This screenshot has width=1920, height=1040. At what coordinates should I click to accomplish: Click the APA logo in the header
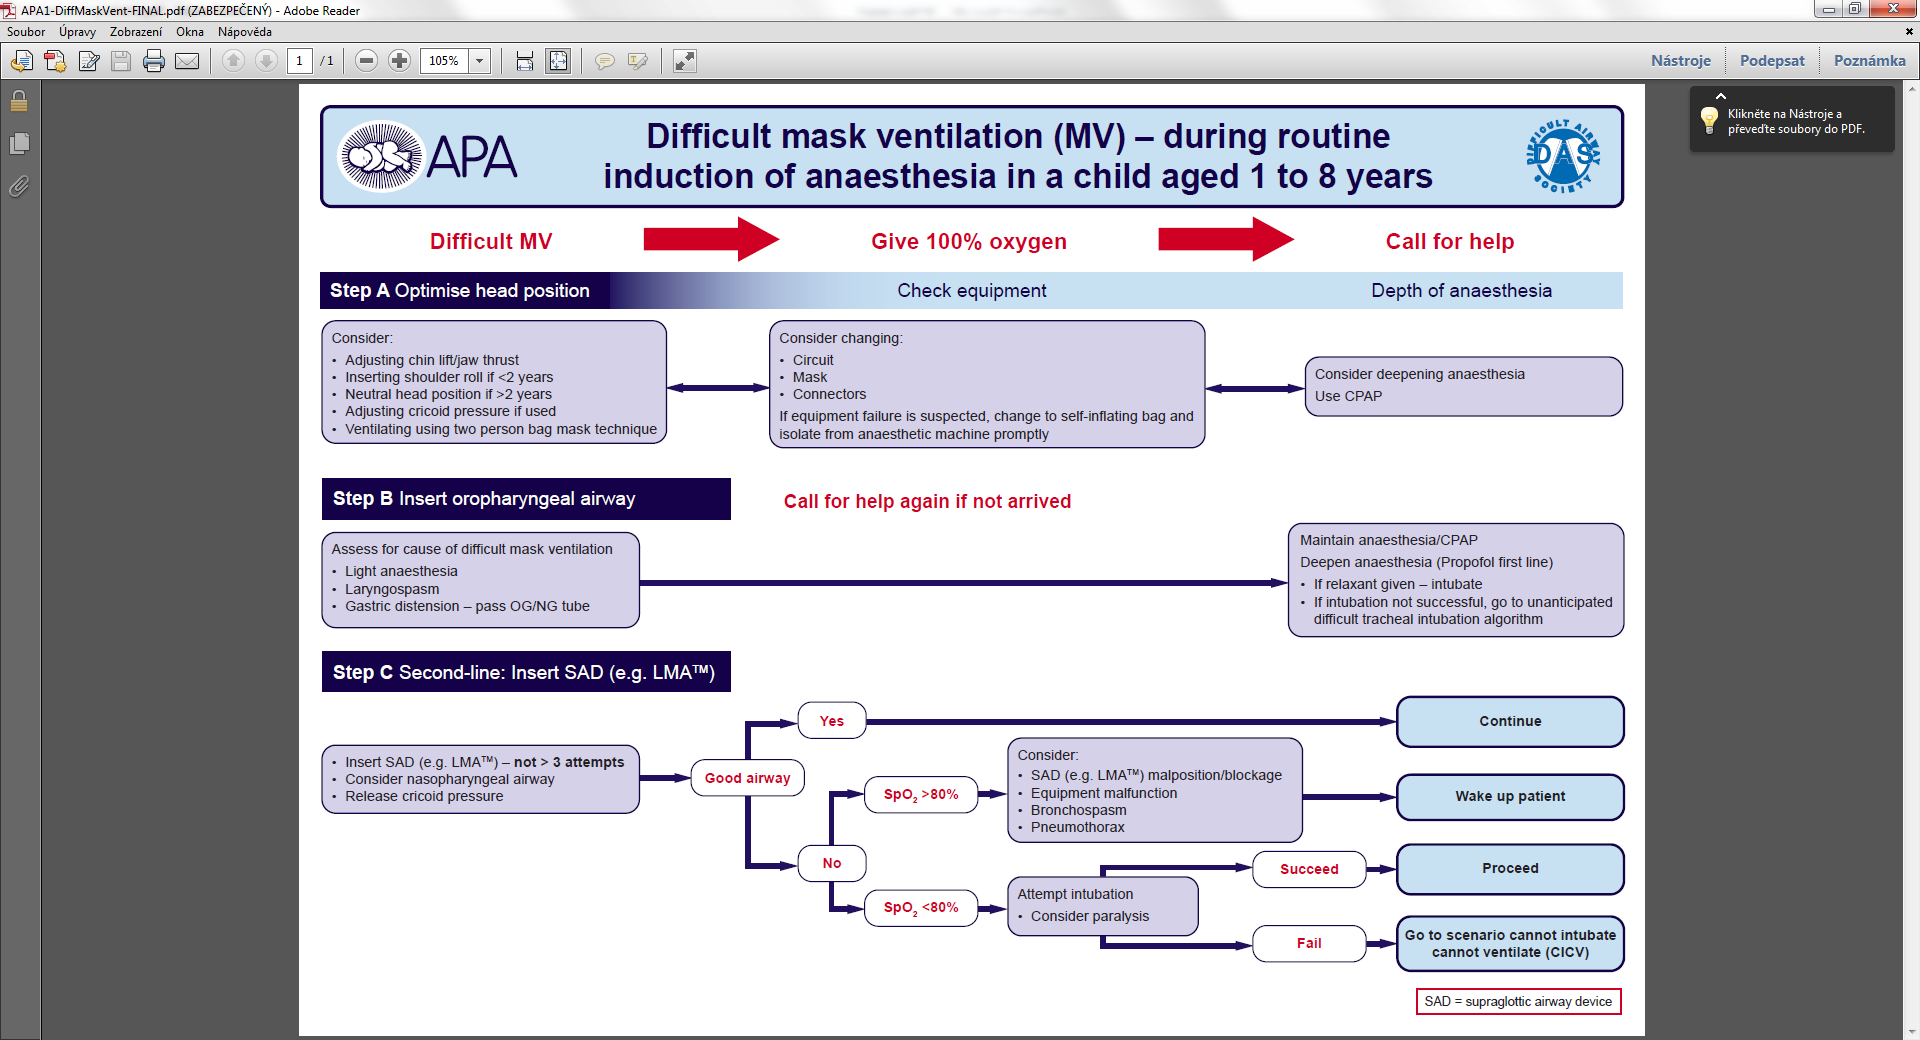(x=428, y=156)
